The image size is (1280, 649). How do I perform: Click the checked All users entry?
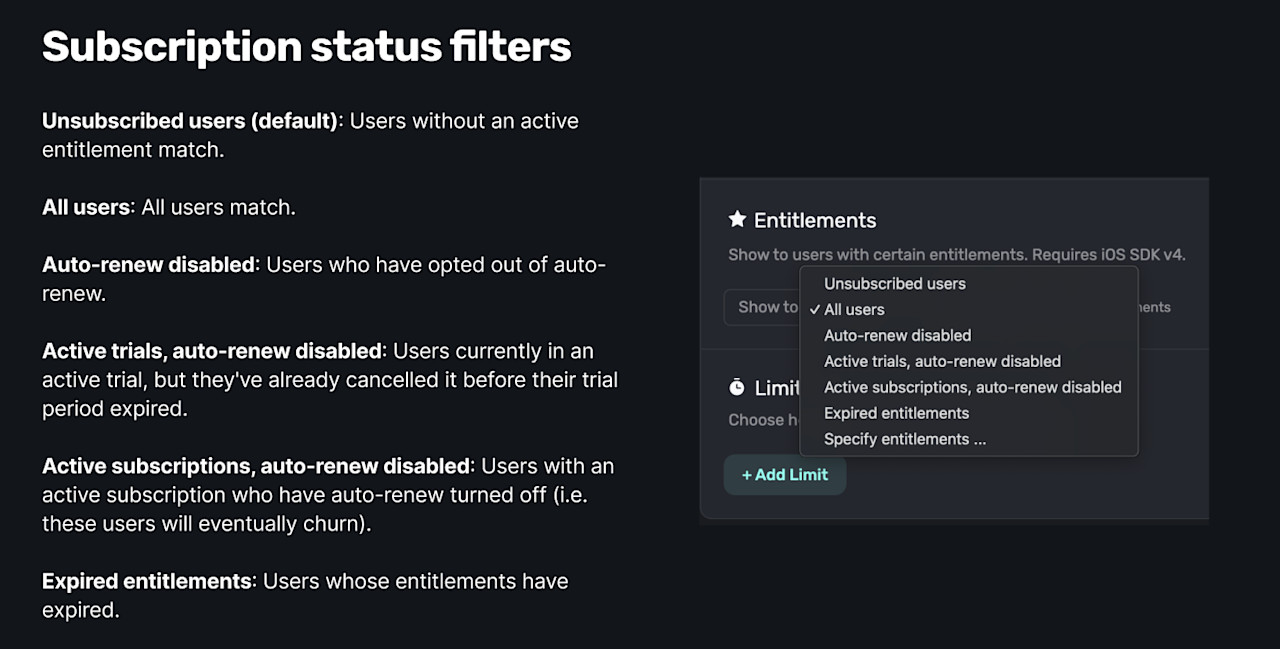coord(853,309)
